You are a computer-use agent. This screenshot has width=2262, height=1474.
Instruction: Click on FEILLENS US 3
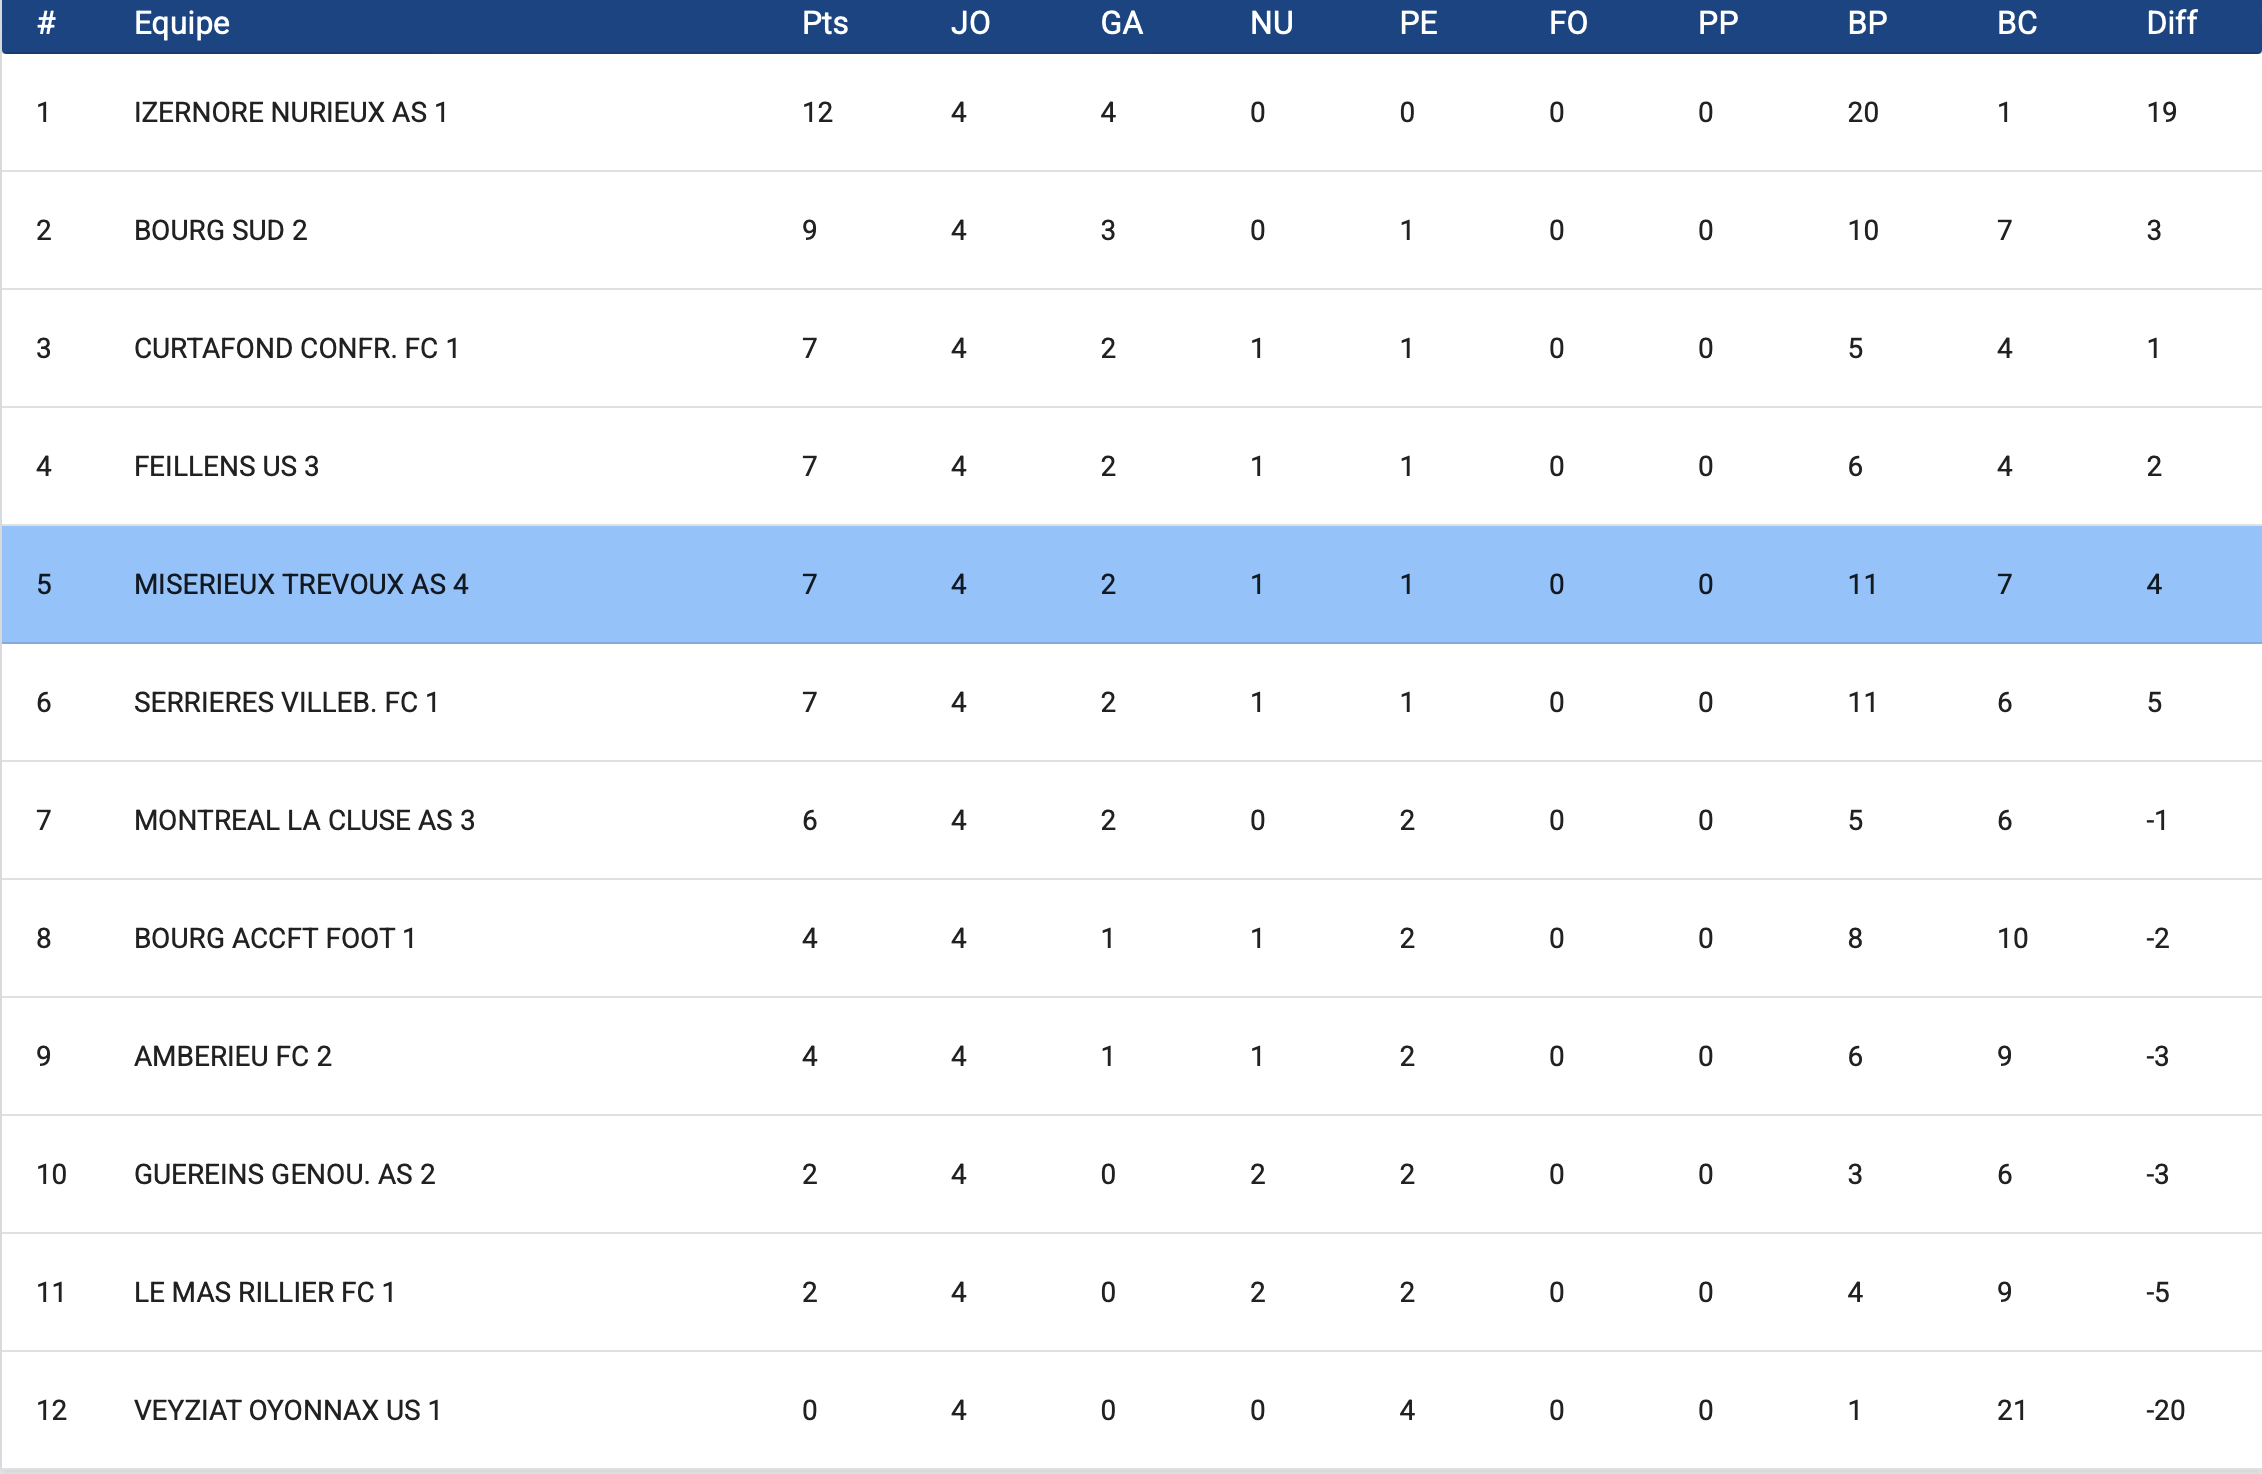pos(226,466)
